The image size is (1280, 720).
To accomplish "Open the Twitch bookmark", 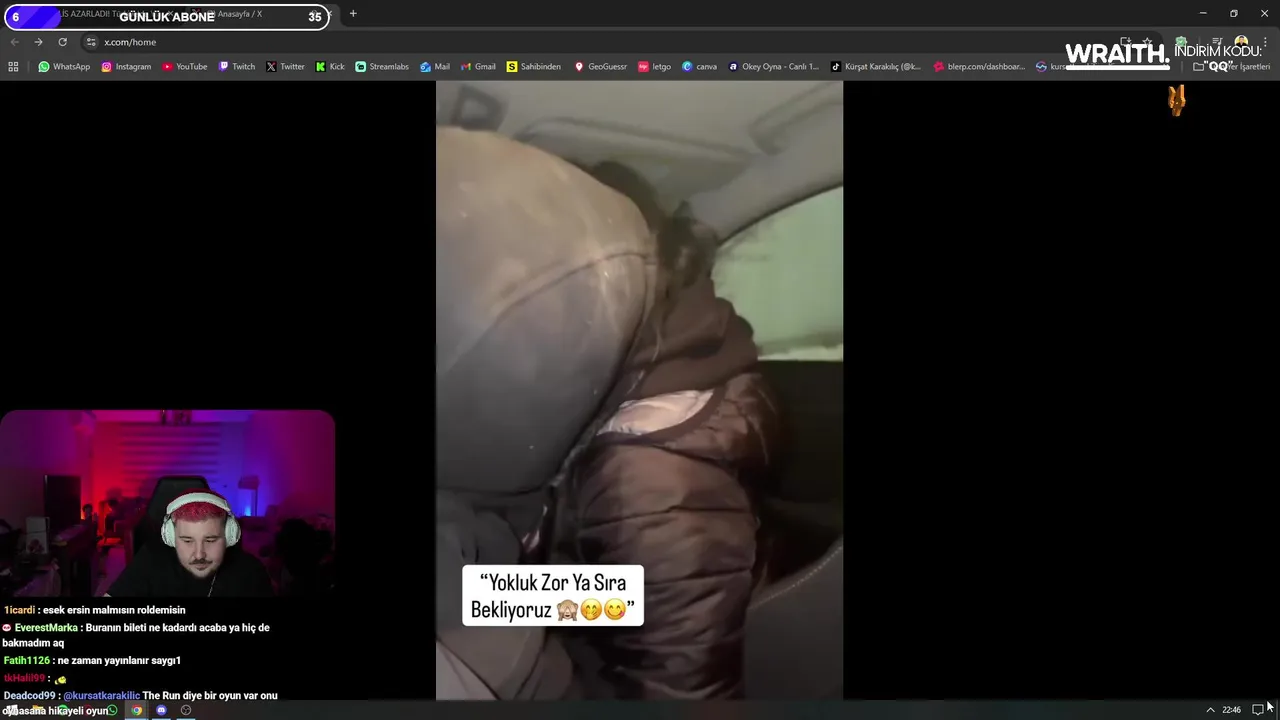I will pyautogui.click(x=237, y=67).
